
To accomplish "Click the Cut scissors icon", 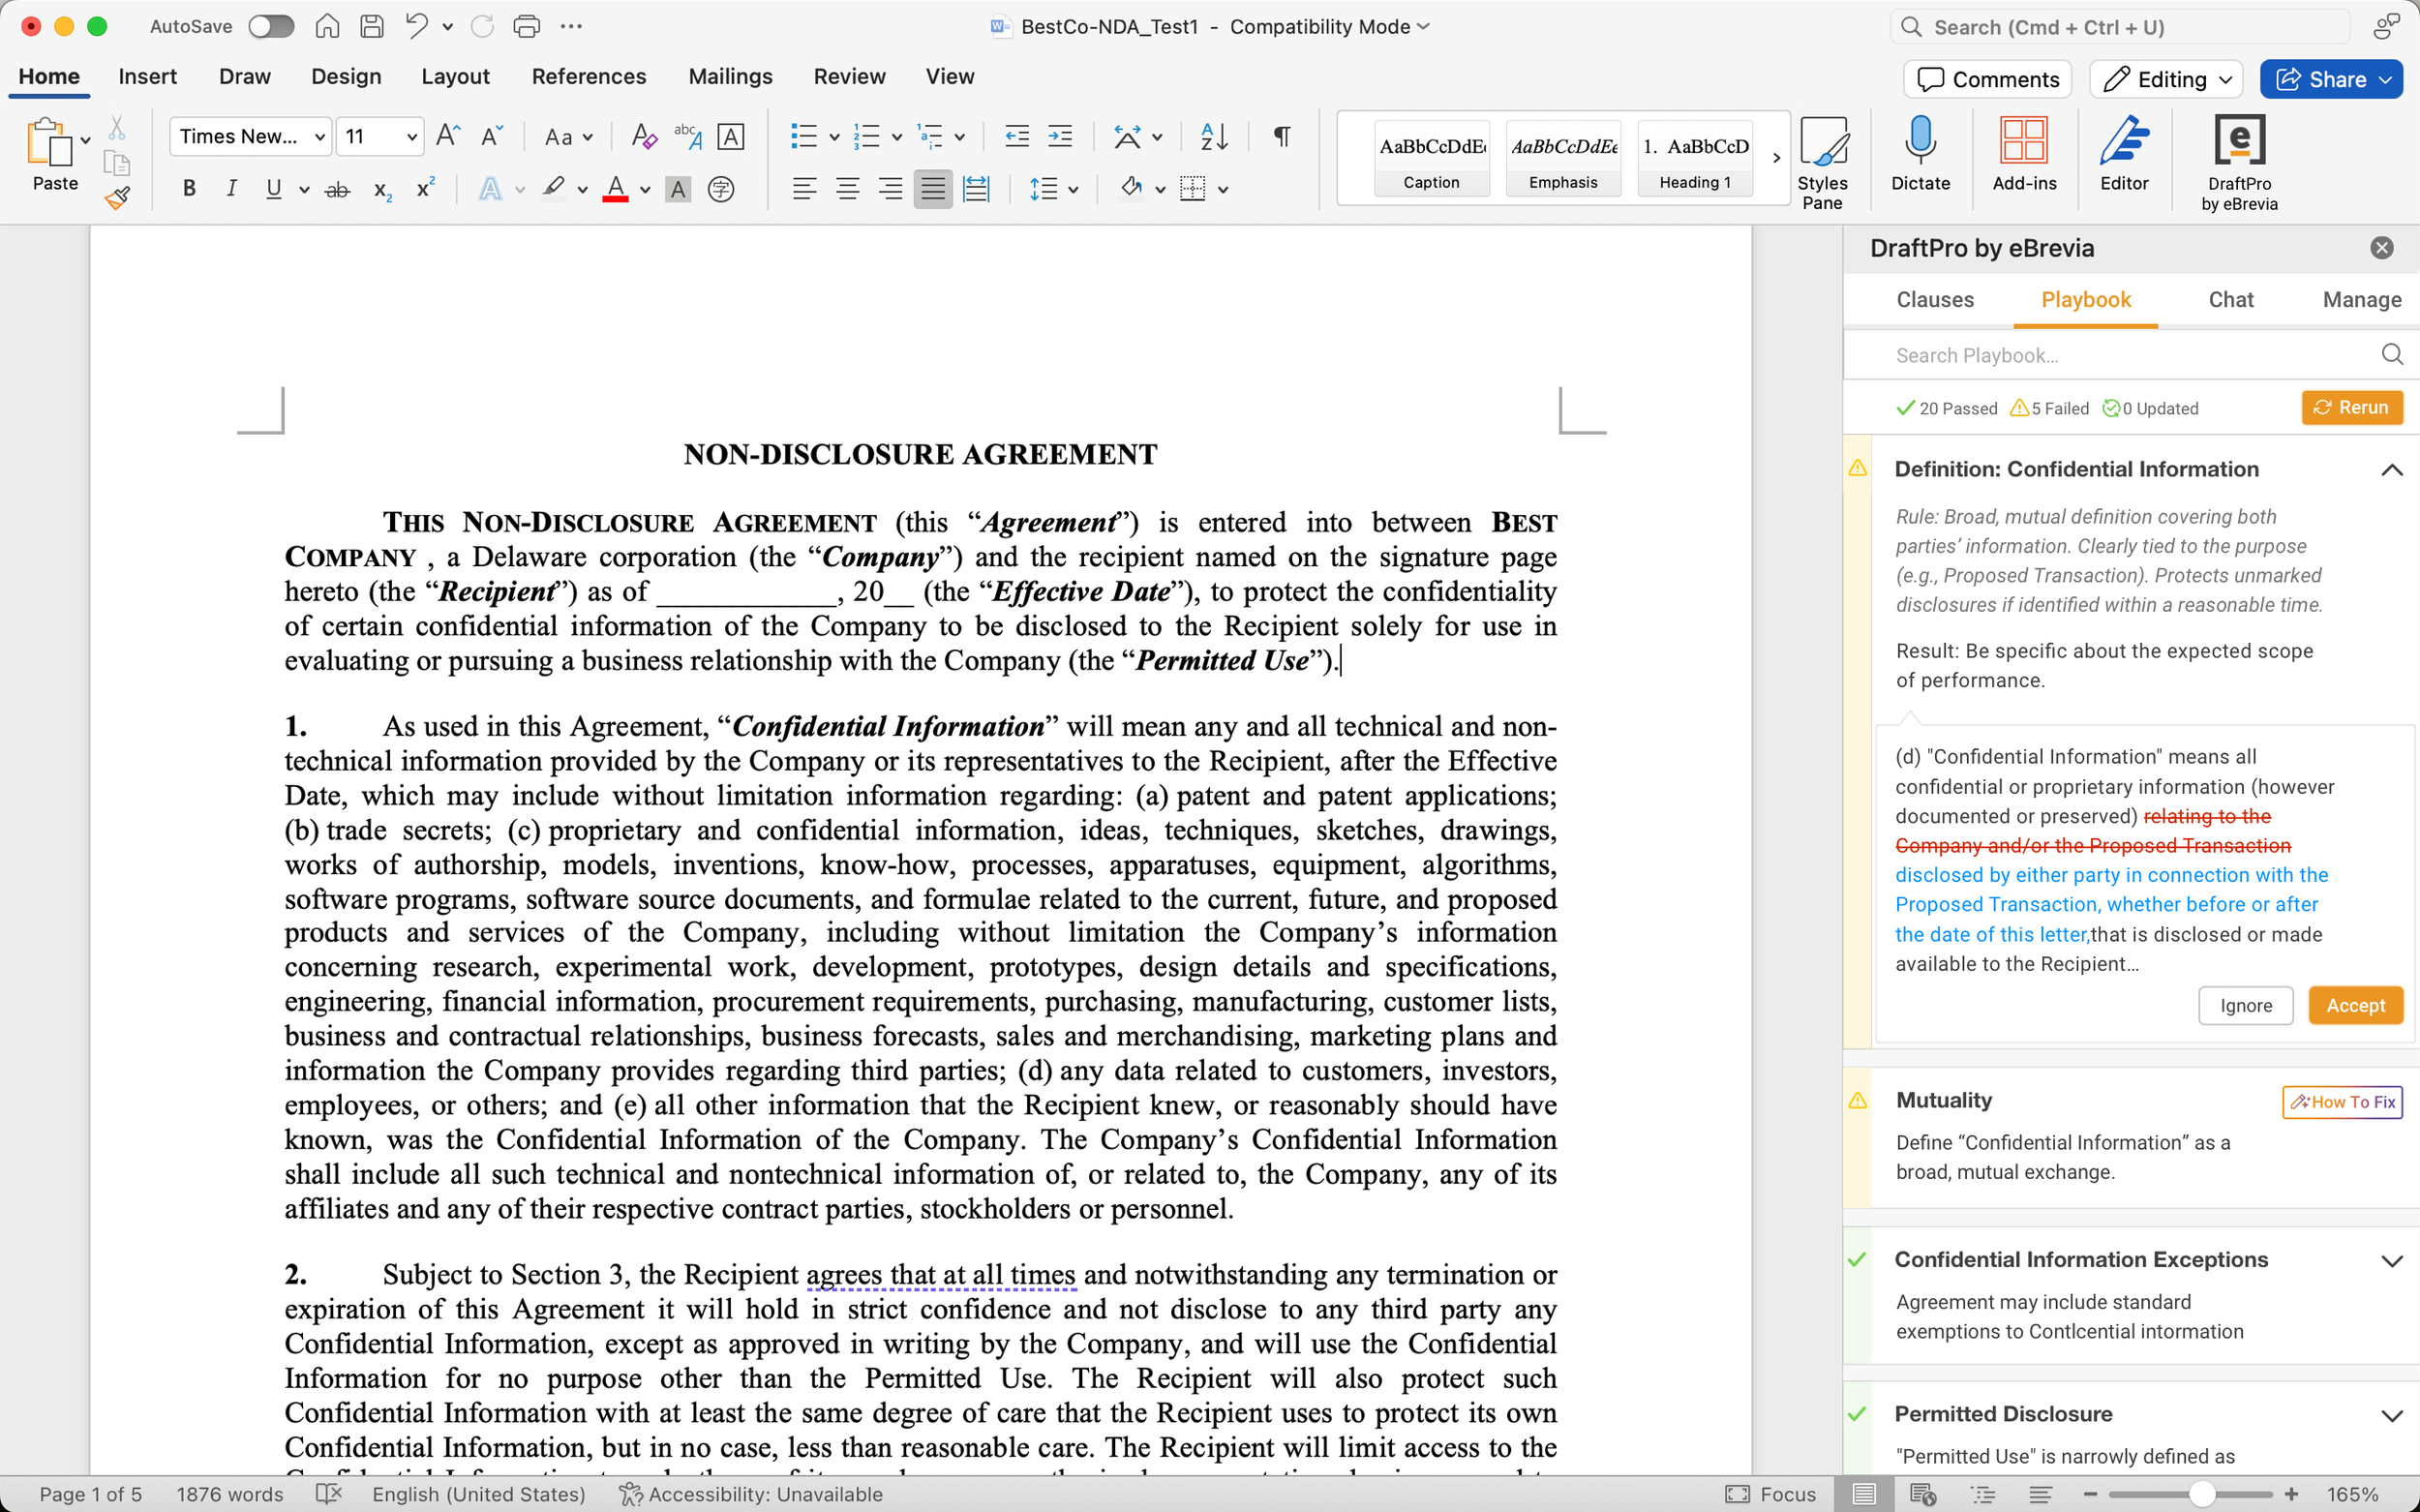I will pyautogui.click(x=117, y=128).
